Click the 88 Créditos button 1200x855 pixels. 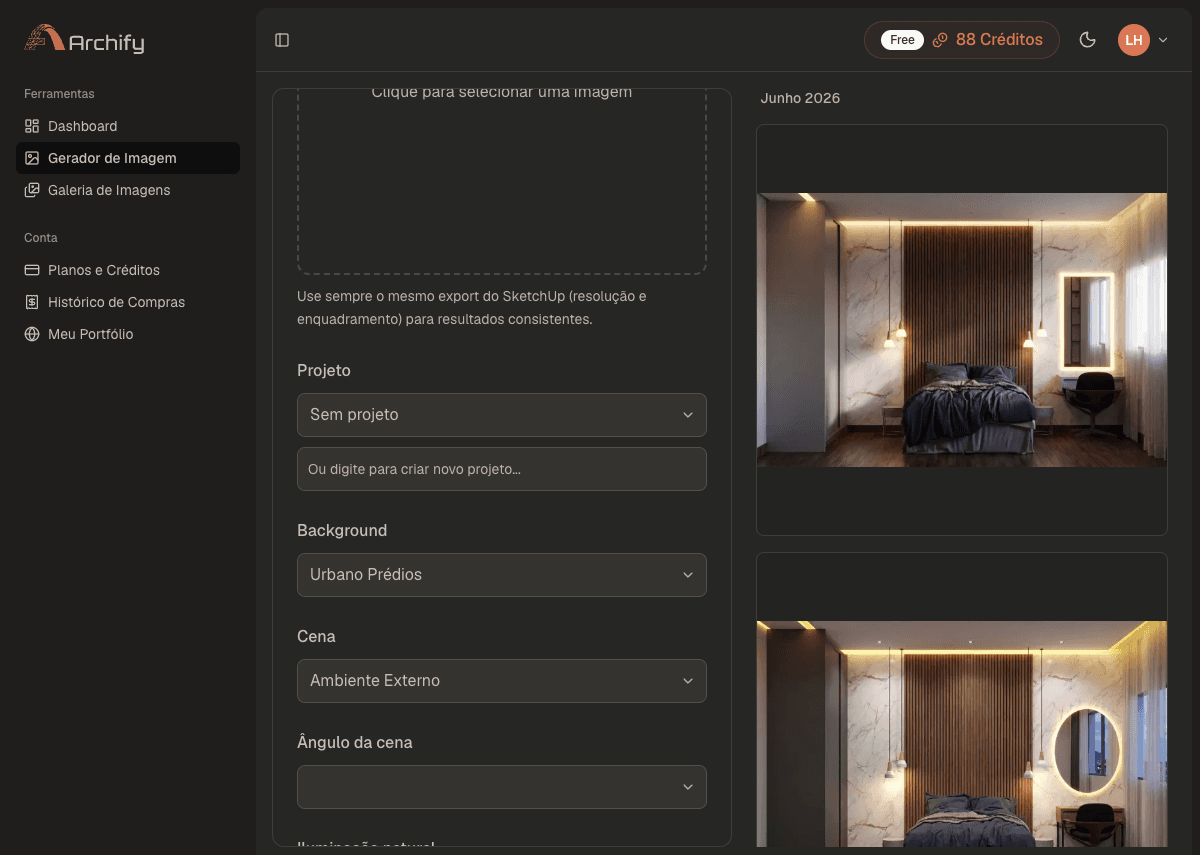coord(962,40)
